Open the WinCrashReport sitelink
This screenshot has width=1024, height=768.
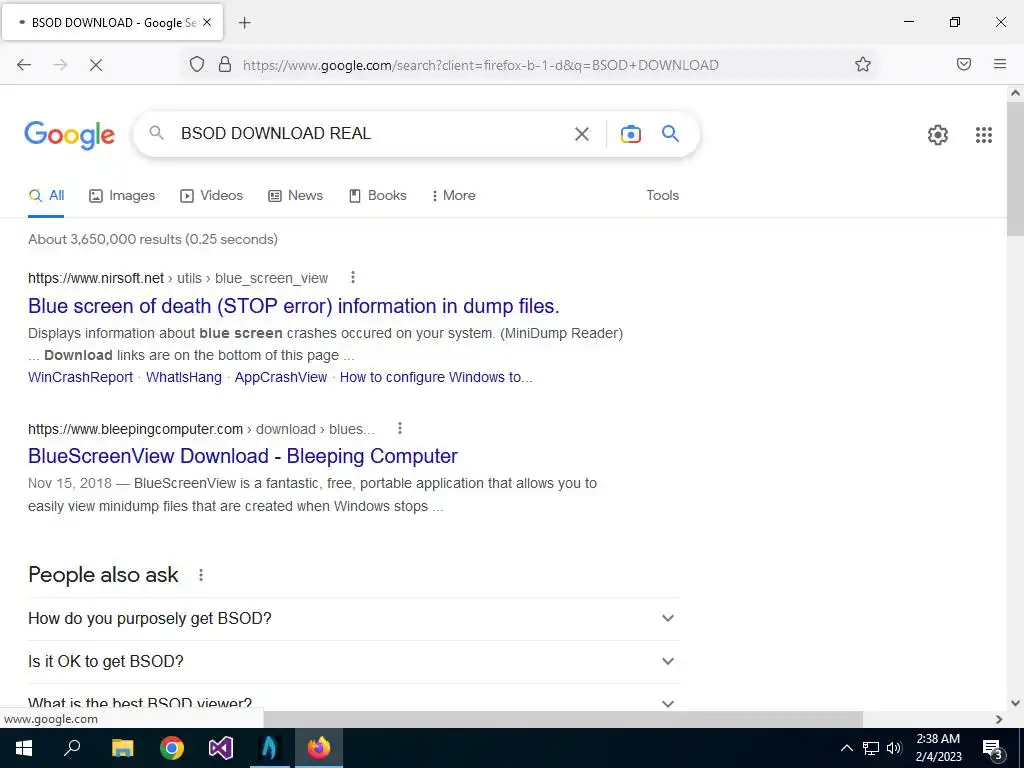(80, 377)
